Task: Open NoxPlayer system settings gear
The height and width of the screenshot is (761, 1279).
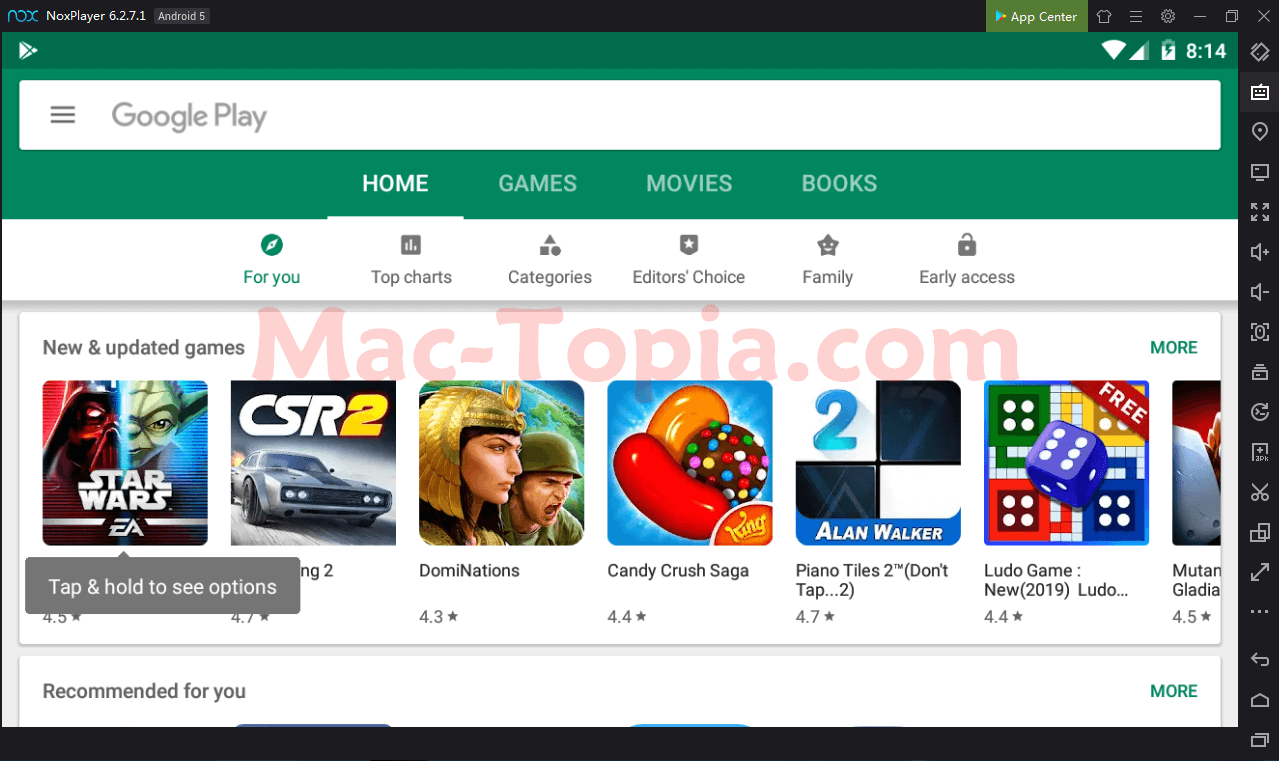Action: click(x=1168, y=16)
